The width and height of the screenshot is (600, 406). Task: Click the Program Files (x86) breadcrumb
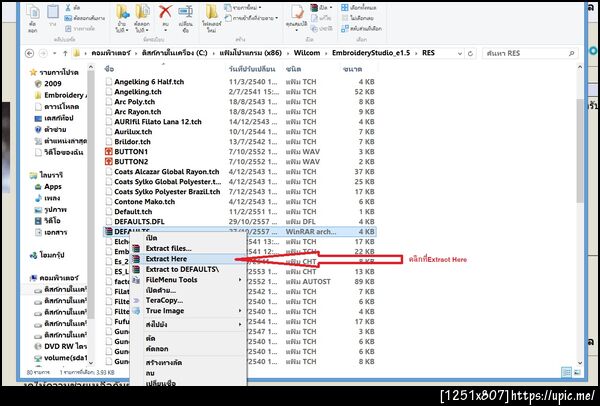click(251, 53)
